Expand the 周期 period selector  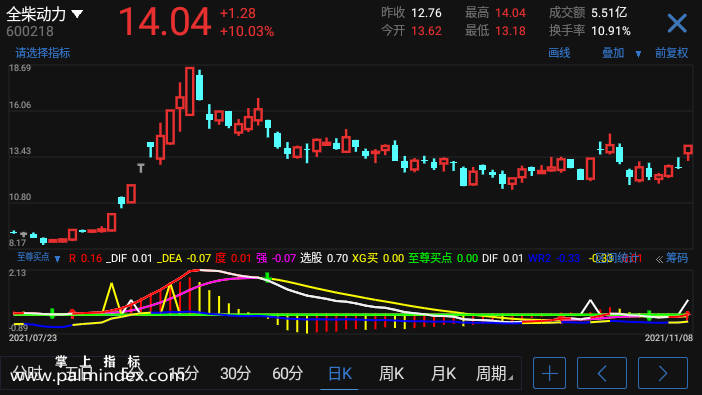click(494, 374)
